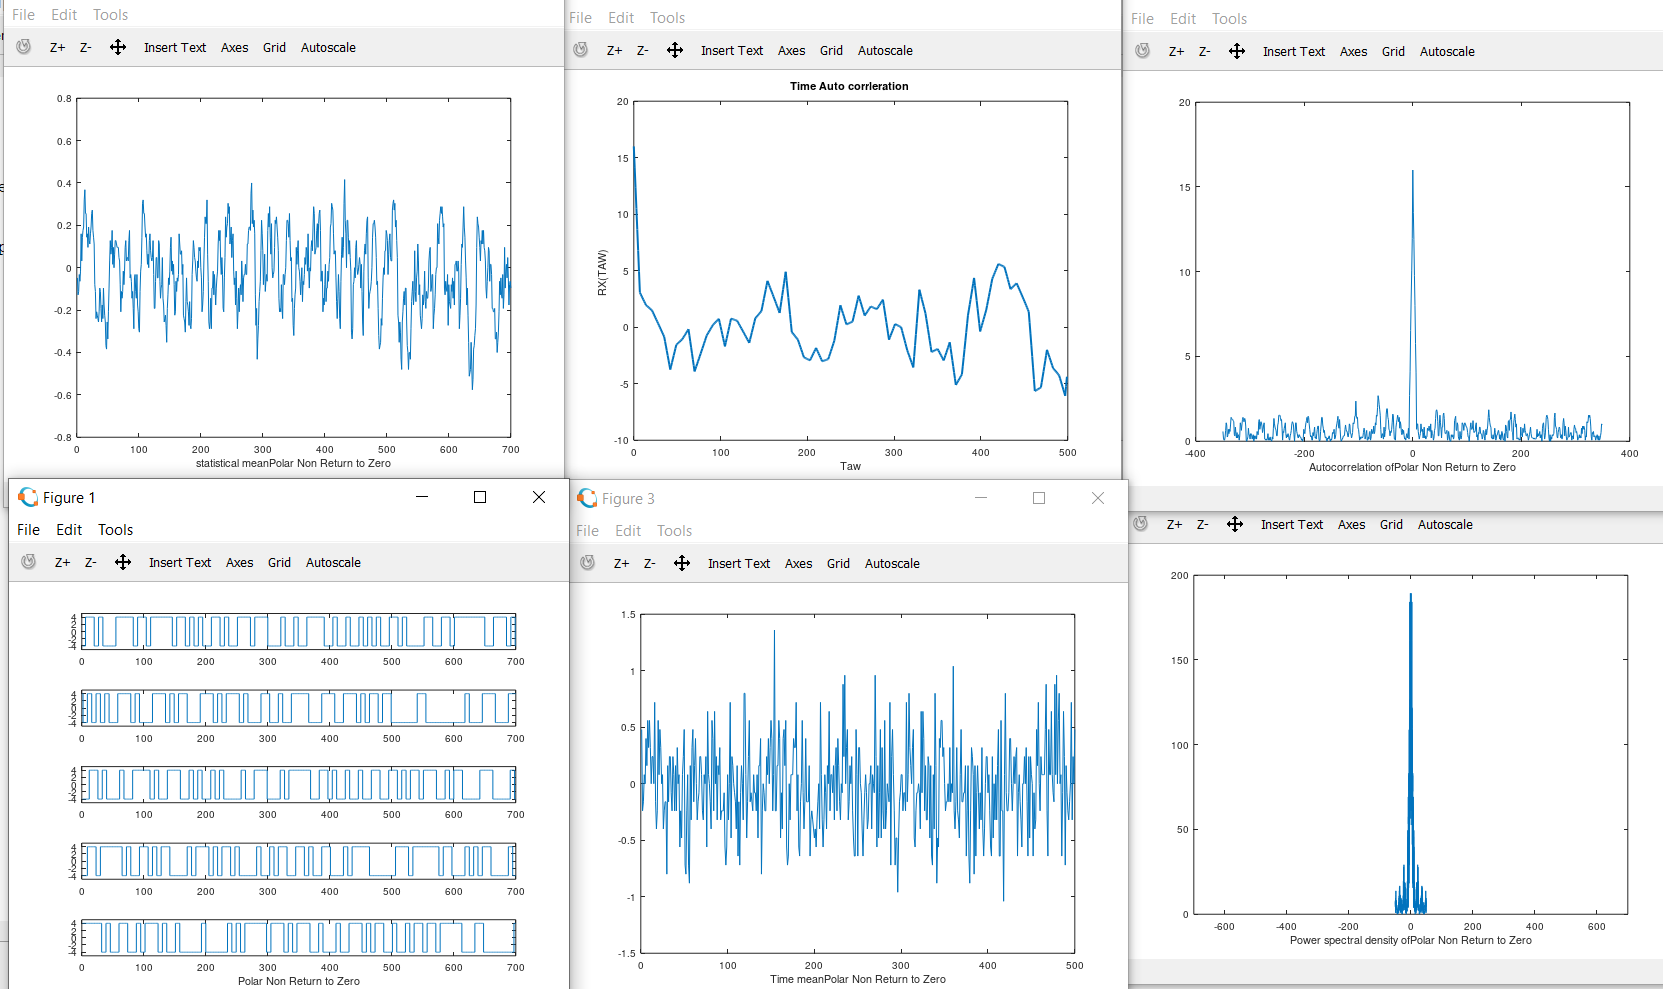
Task: Select the Z- zoom-out tool in Figure 3
Action: [649, 563]
